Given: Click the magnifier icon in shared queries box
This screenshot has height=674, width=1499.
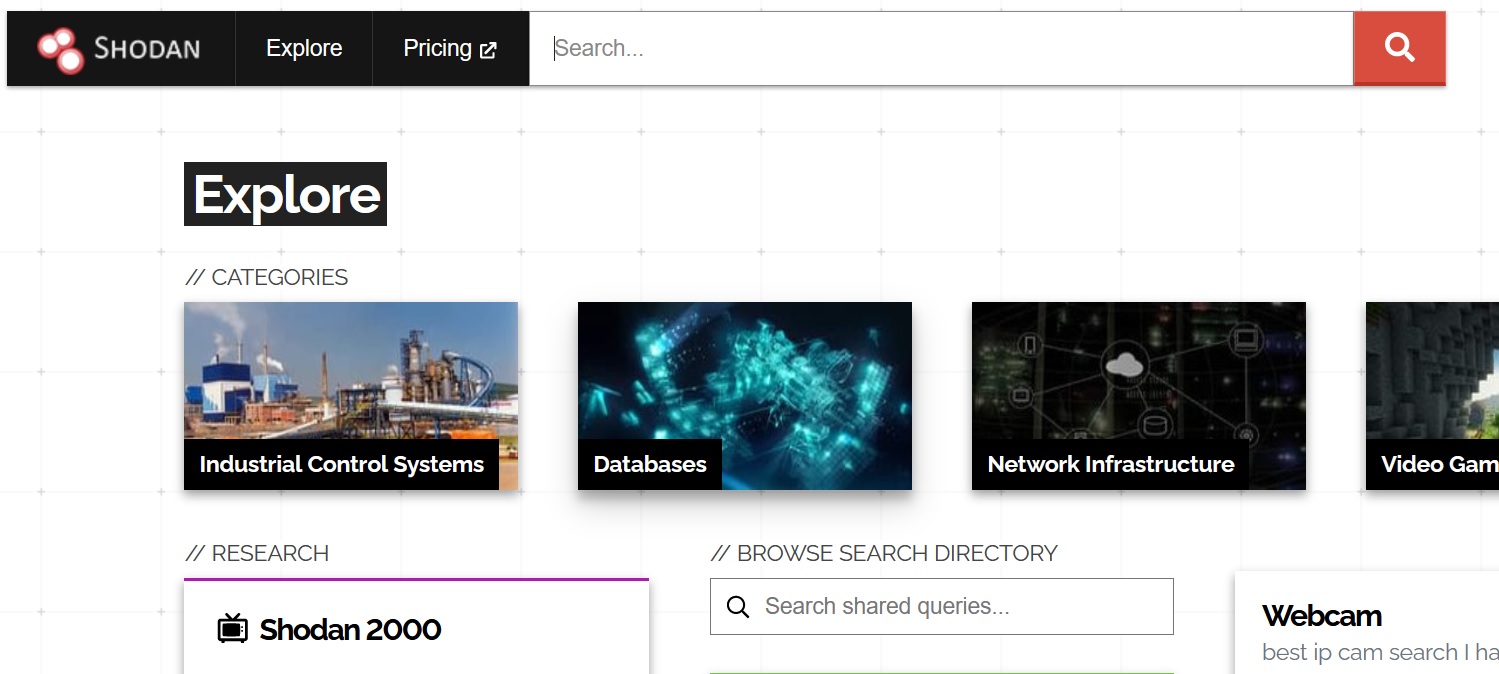Looking at the screenshot, I should coord(738,606).
